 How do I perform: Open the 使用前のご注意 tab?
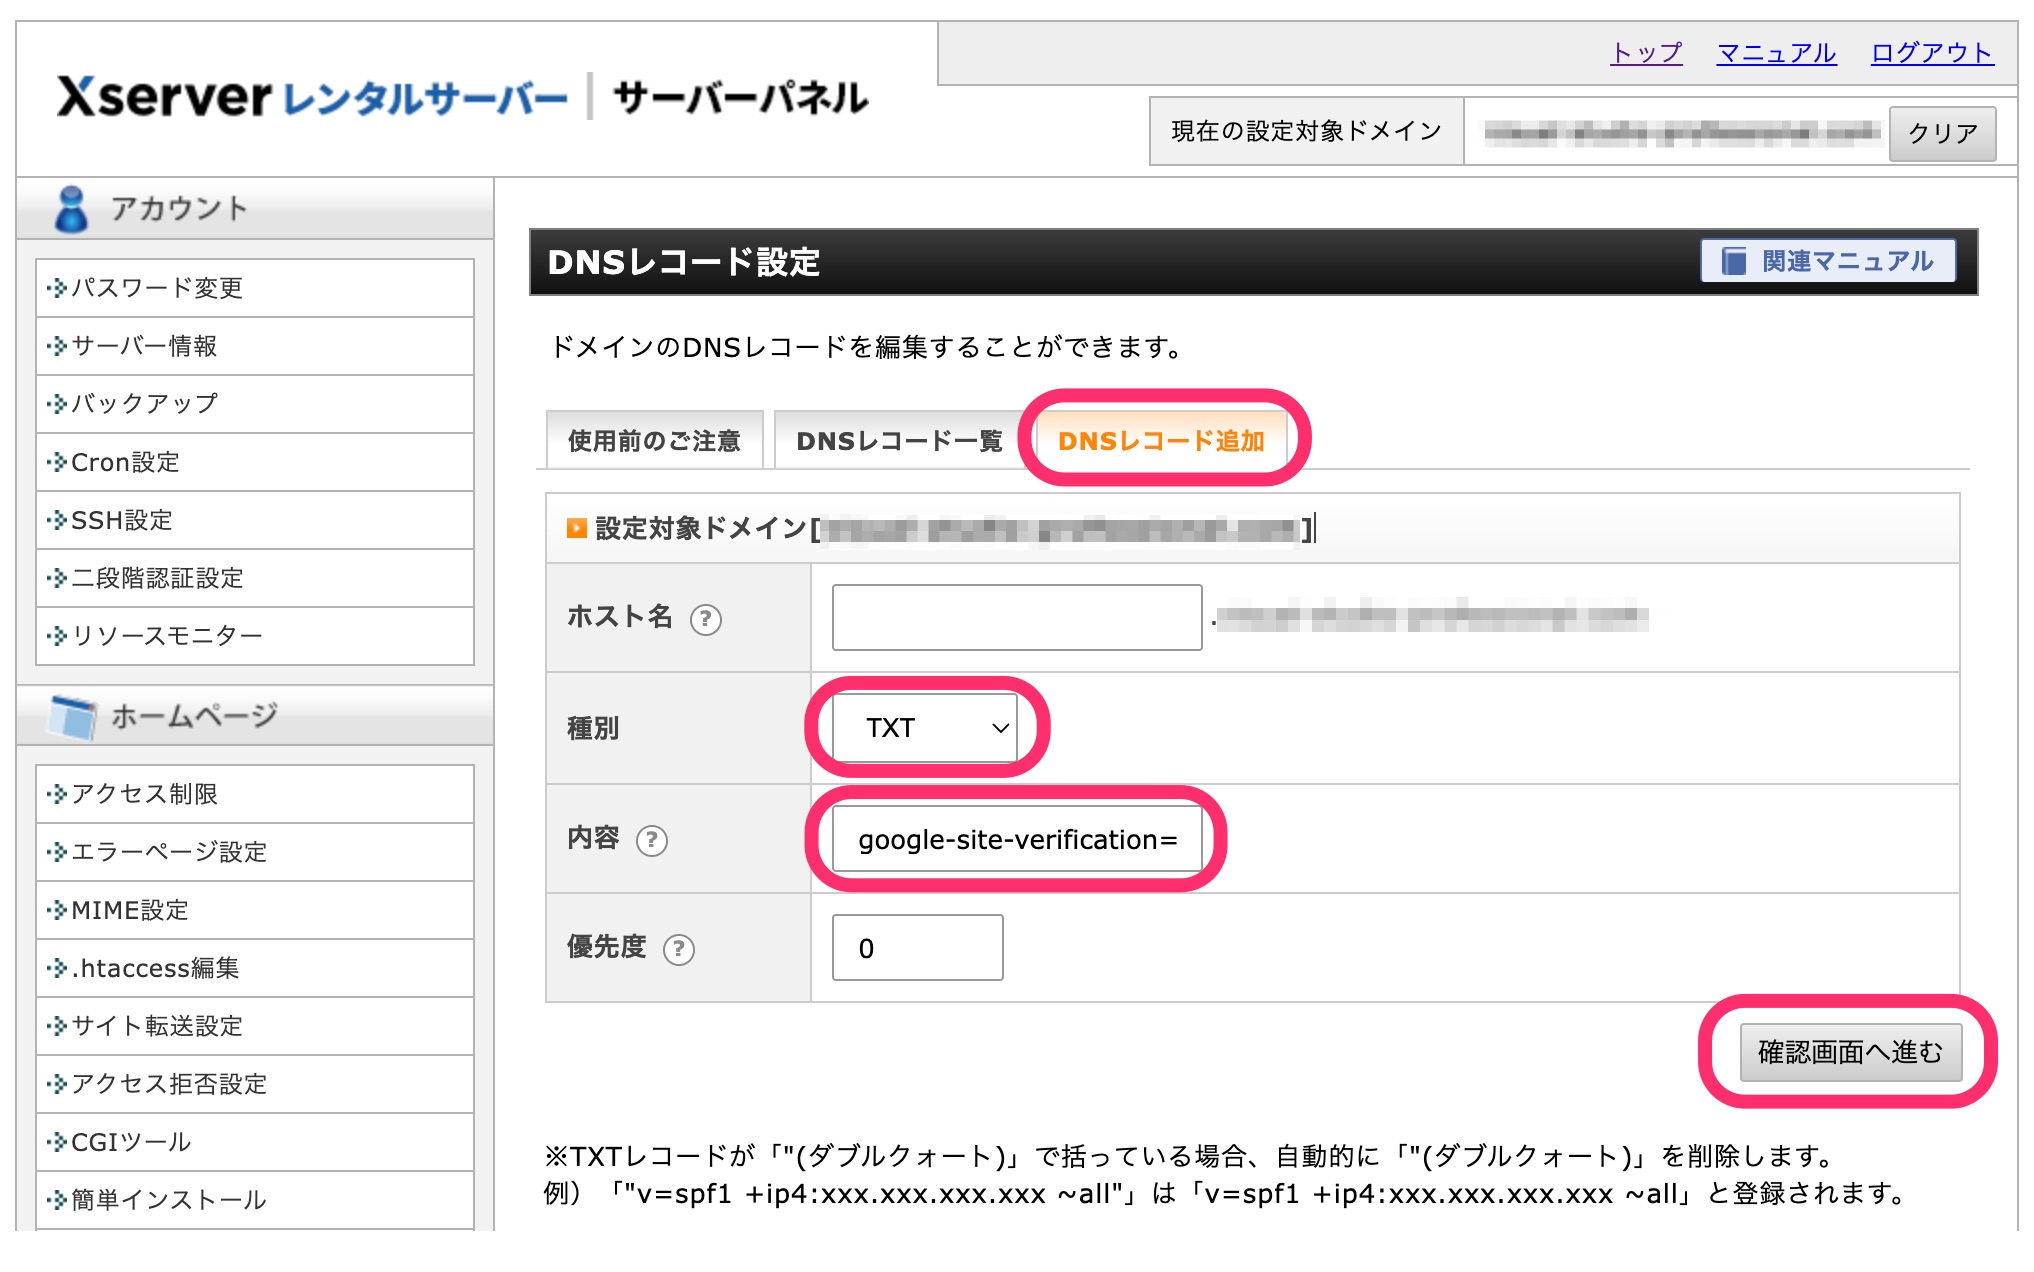coord(654,441)
